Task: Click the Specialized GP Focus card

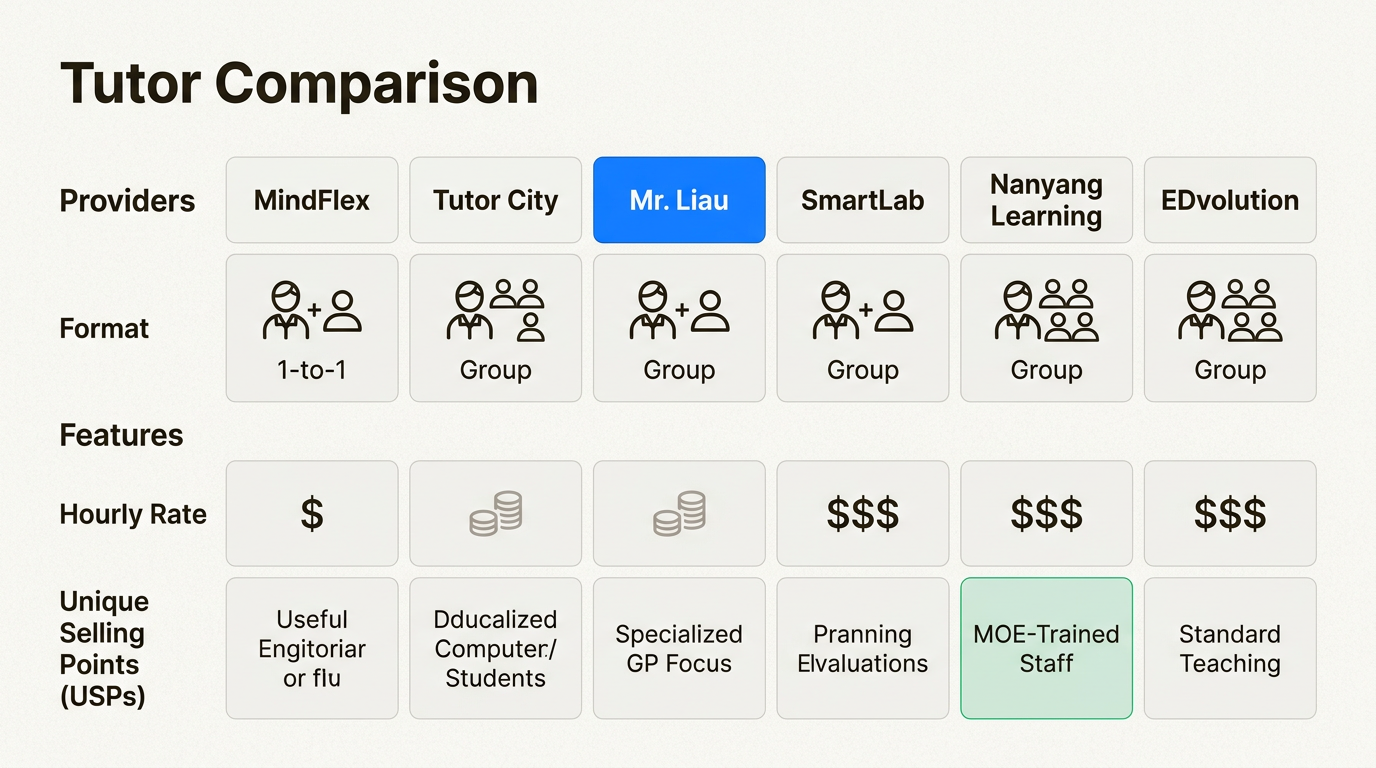Action: [679, 648]
